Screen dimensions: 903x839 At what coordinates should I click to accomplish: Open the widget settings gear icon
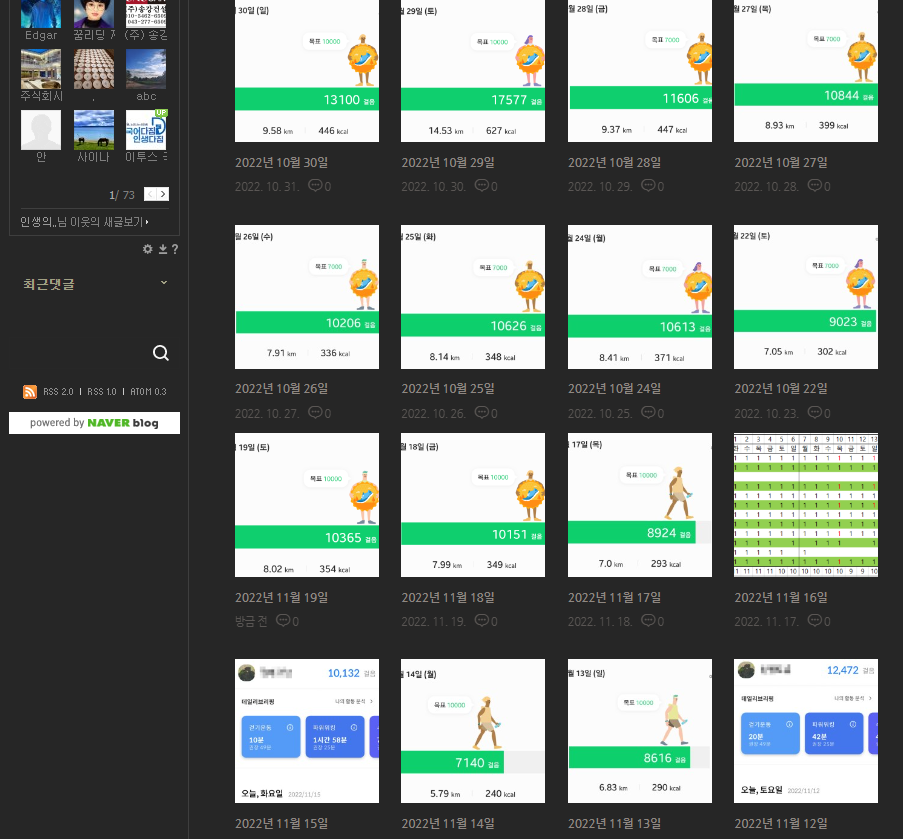click(148, 249)
